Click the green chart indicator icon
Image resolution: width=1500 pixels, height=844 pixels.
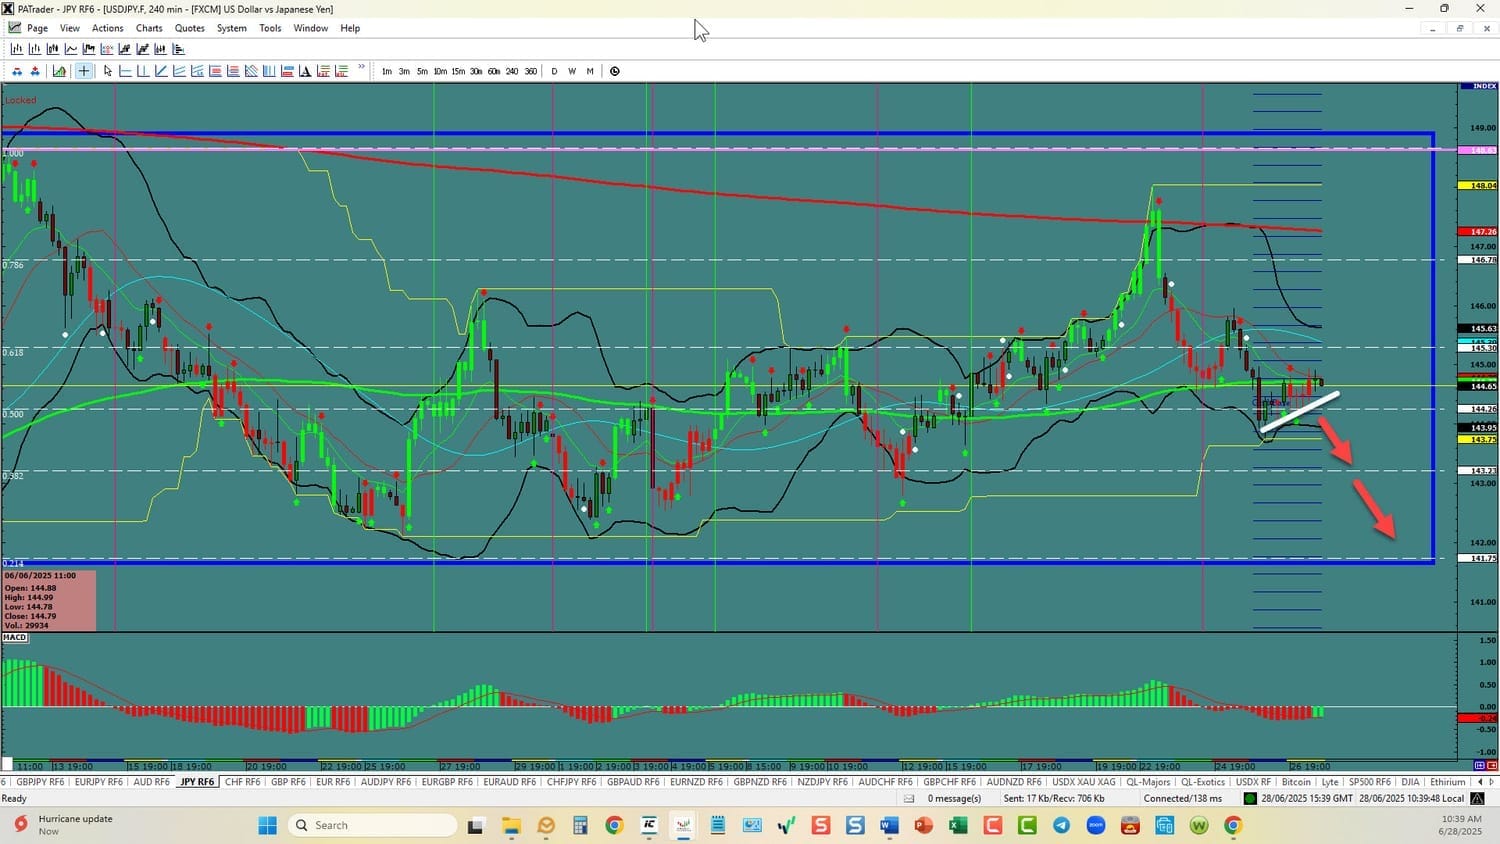59,71
